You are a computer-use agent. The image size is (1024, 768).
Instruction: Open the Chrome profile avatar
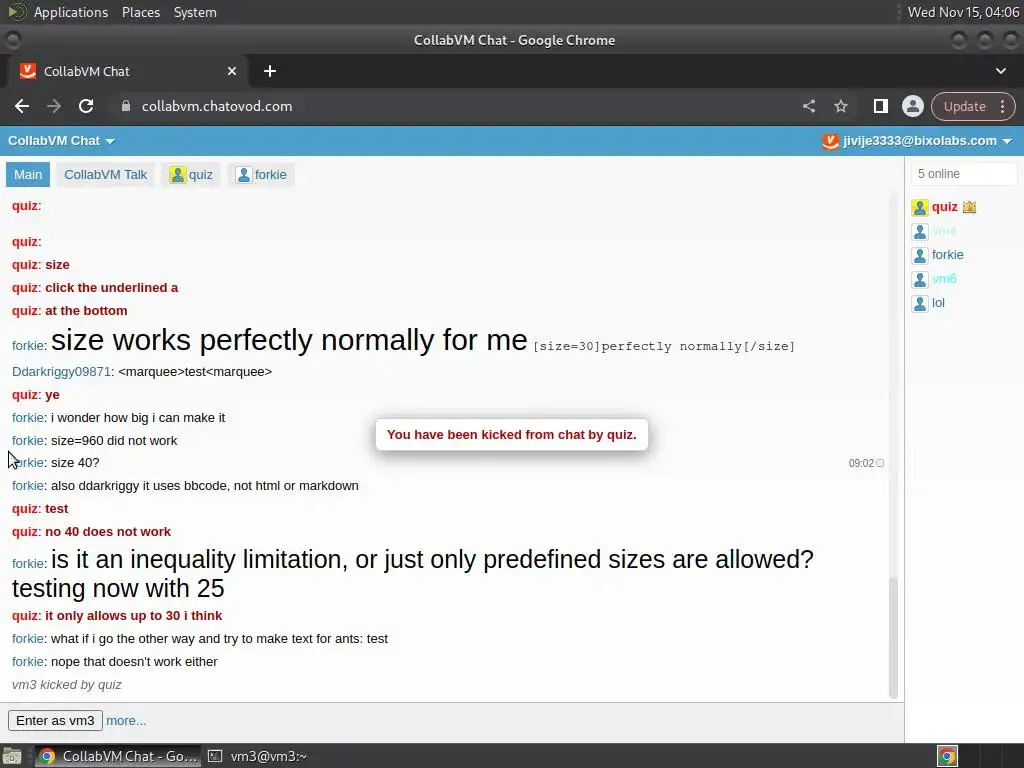pos(912,106)
